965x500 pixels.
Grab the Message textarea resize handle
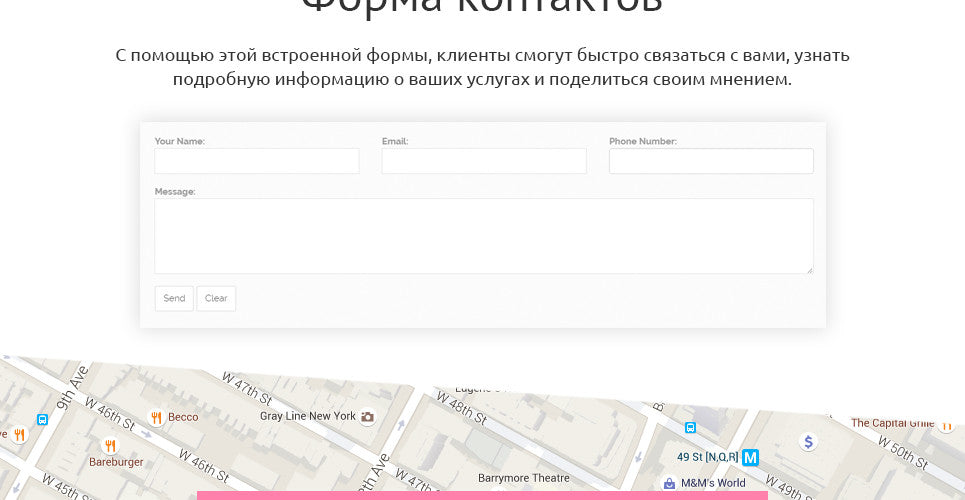click(809, 269)
